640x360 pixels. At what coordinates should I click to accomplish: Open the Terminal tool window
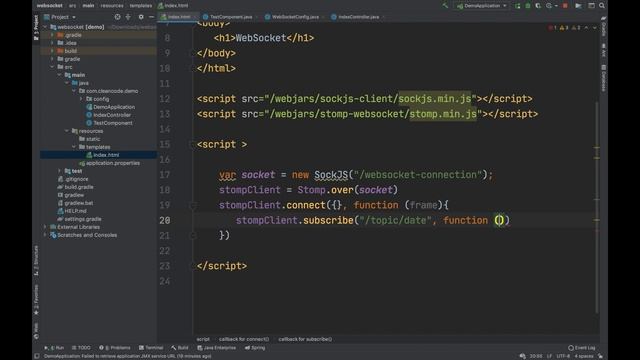point(151,348)
